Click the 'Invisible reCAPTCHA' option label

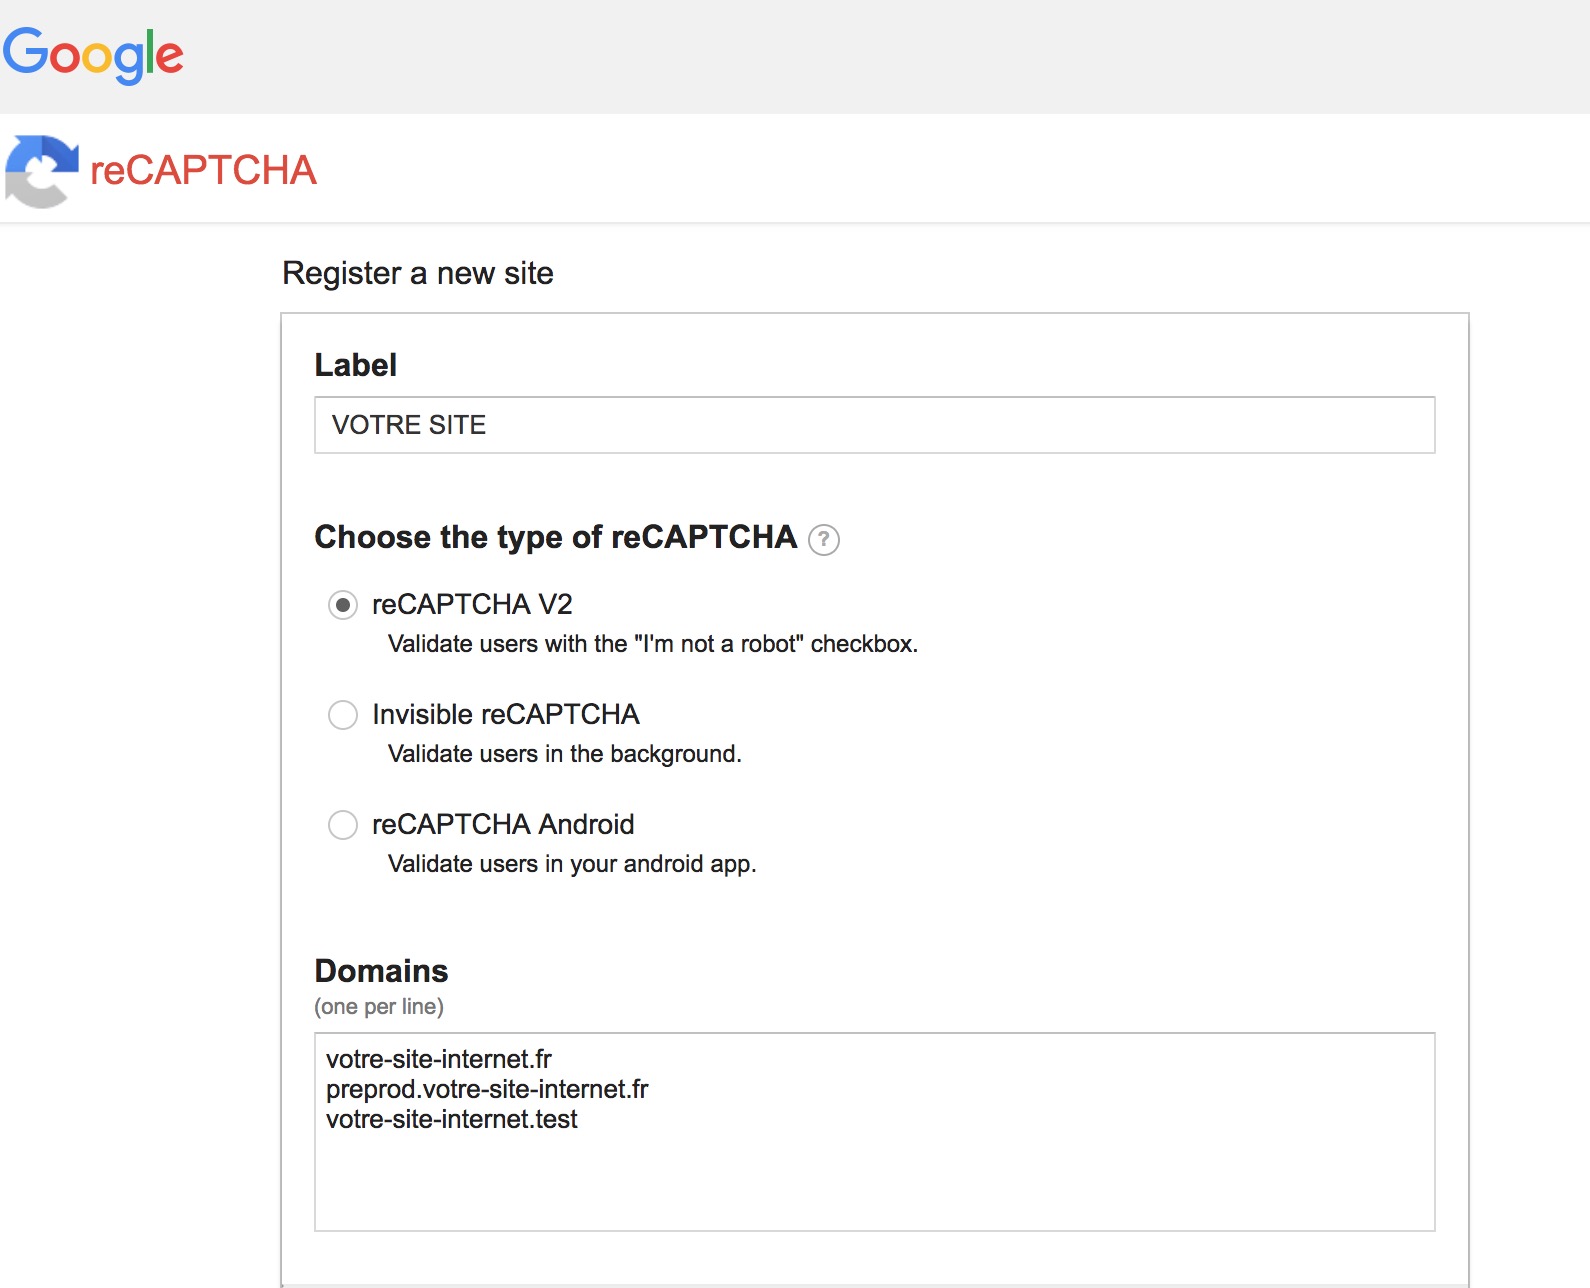pos(506,714)
